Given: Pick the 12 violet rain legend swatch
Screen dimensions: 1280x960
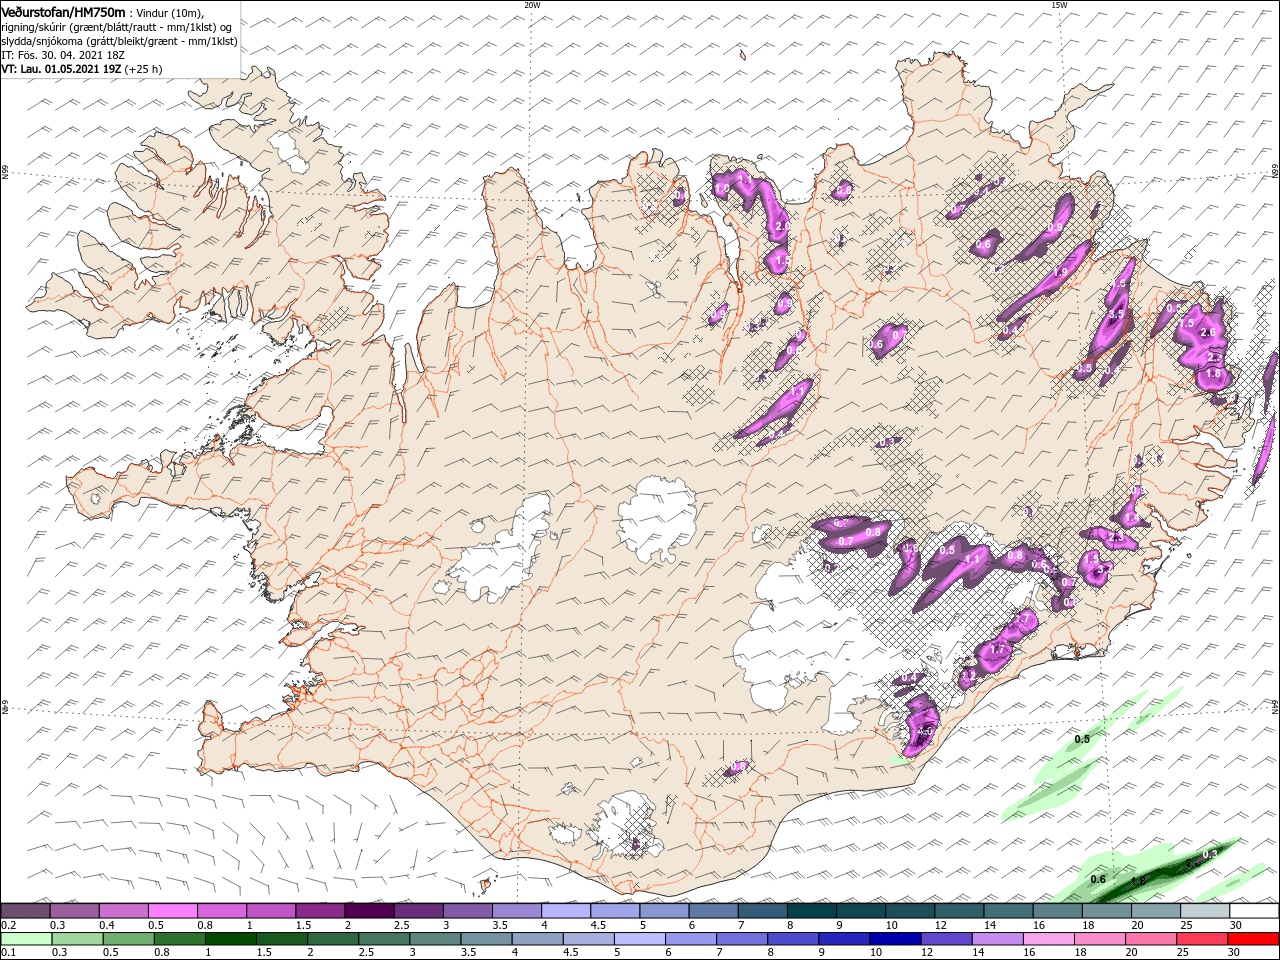Looking at the screenshot, I should (x=947, y=939).
